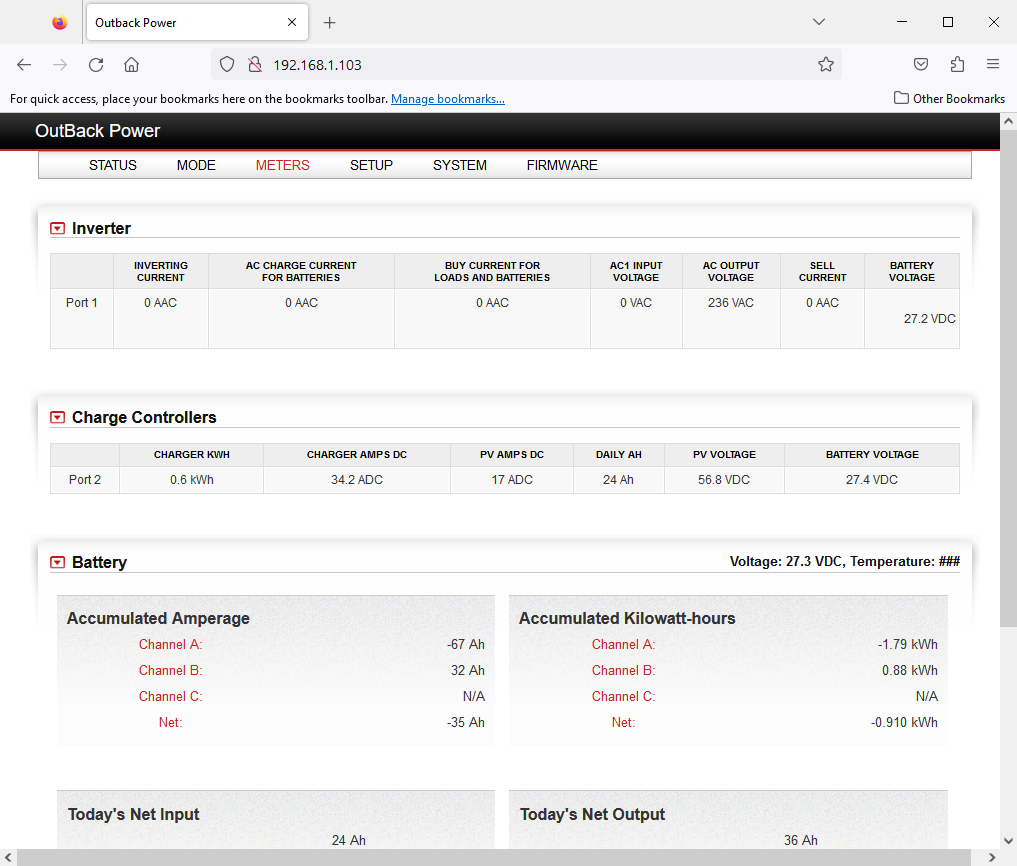This screenshot has width=1017, height=866.
Task: Open the browser extensions icon
Action: coord(957,65)
